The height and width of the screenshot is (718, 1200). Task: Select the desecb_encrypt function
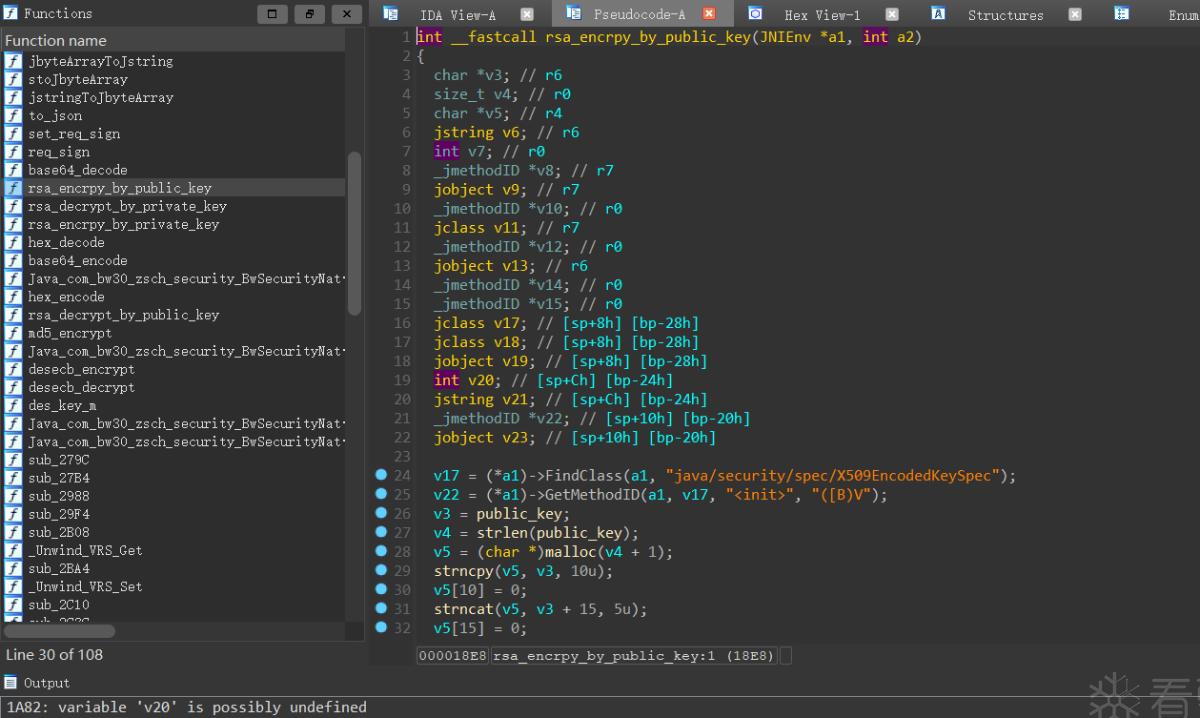(x=81, y=369)
